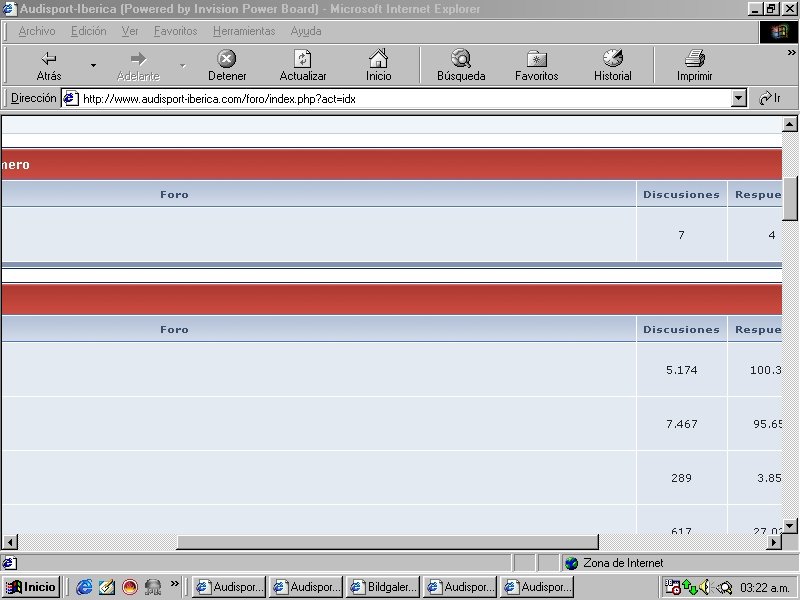Click the vertical scrollbar down arrow
This screenshot has height=600, width=800.
pos(789,526)
